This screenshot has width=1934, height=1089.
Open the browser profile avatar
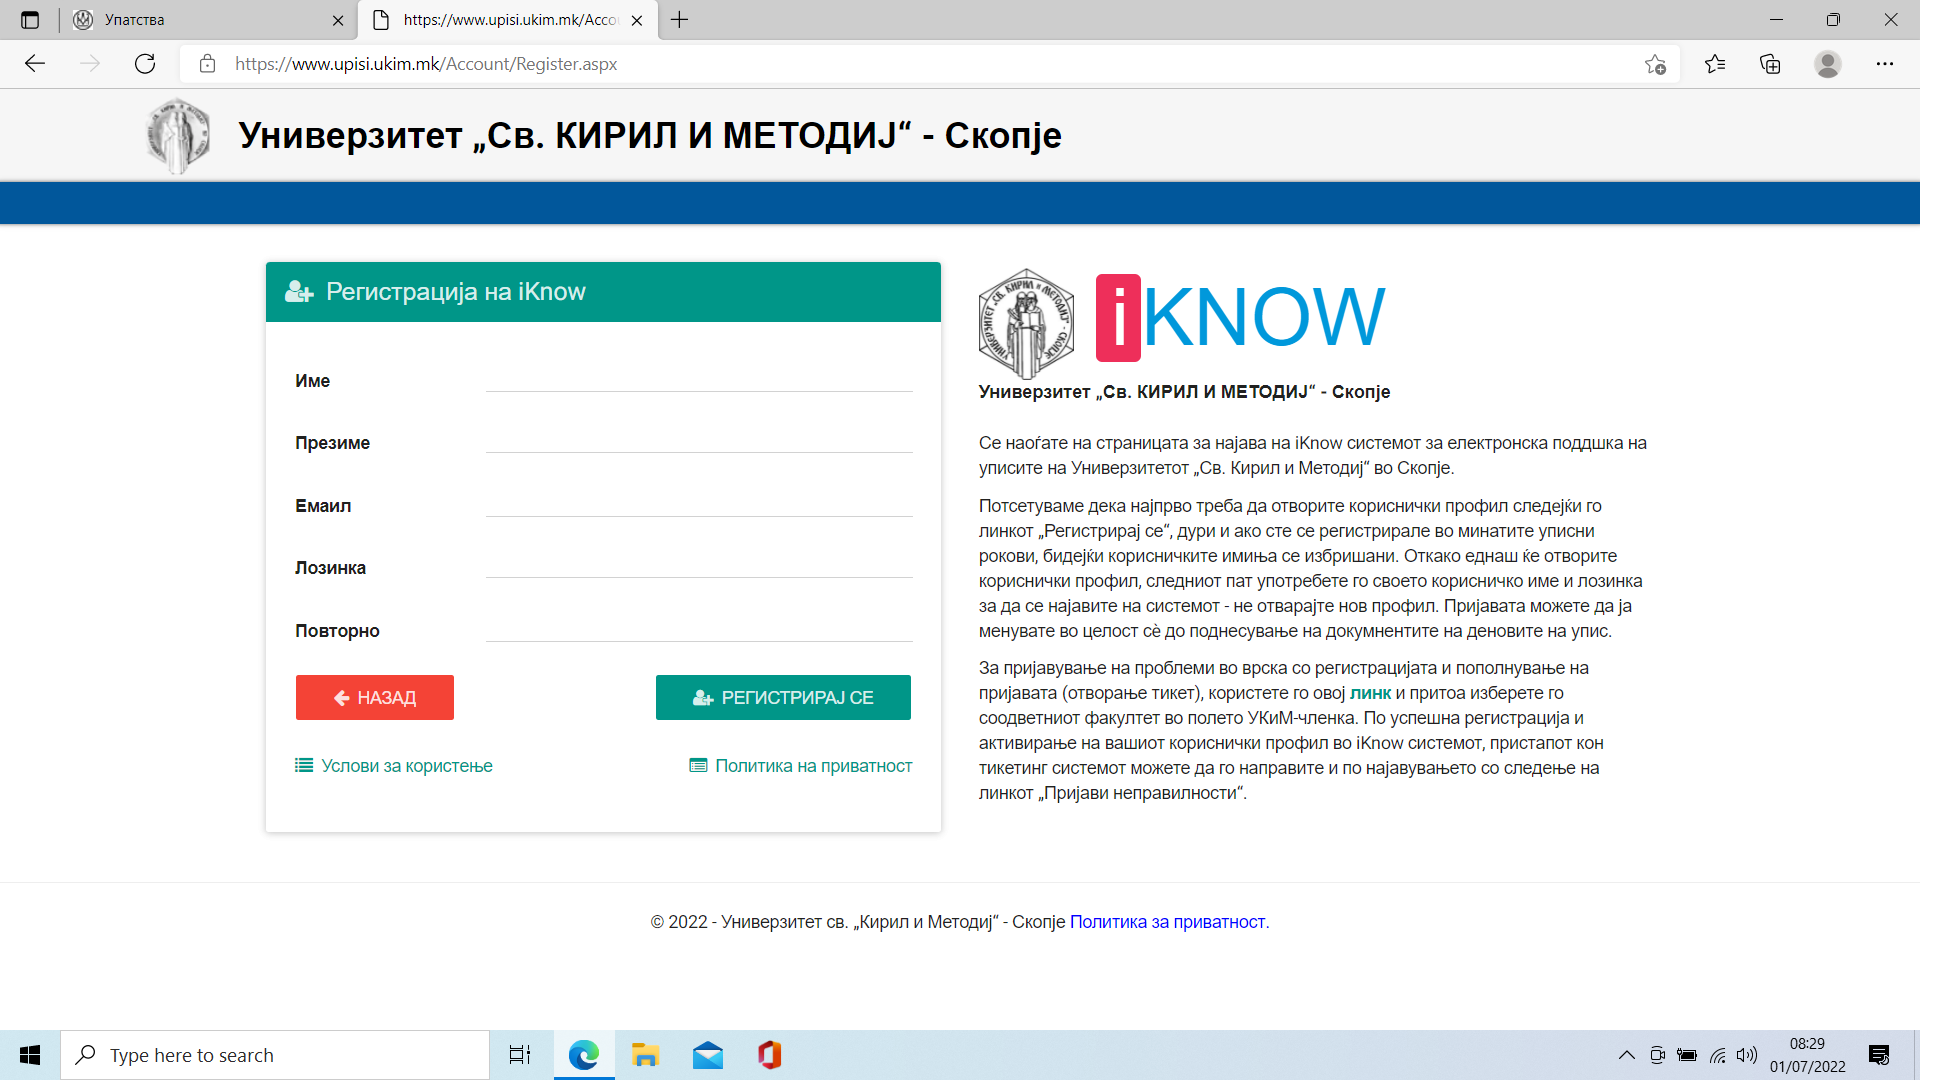tap(1828, 64)
